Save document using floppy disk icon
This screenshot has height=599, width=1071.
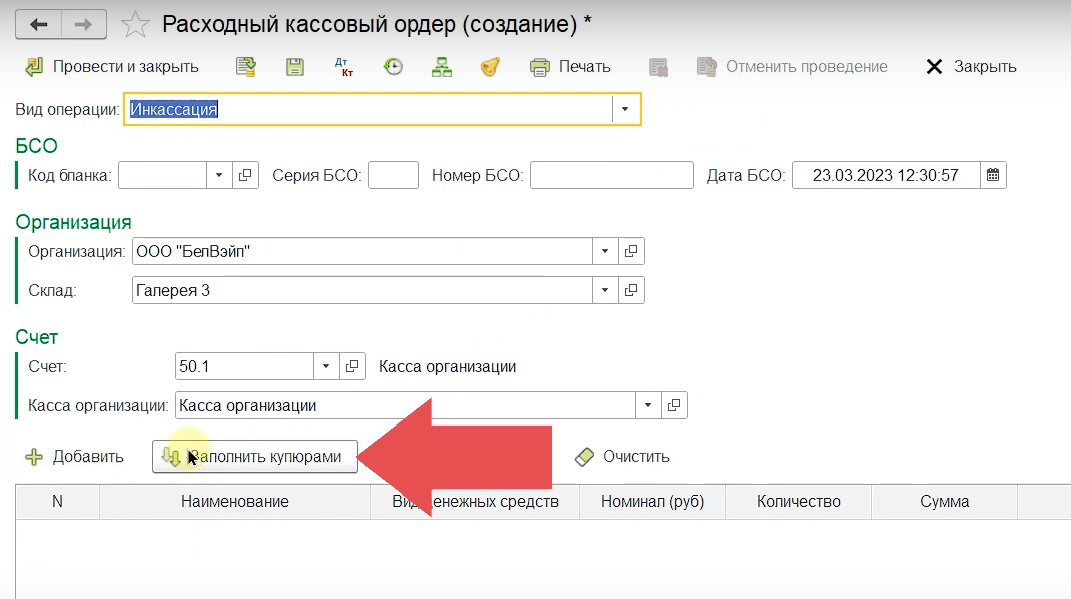[x=295, y=67]
